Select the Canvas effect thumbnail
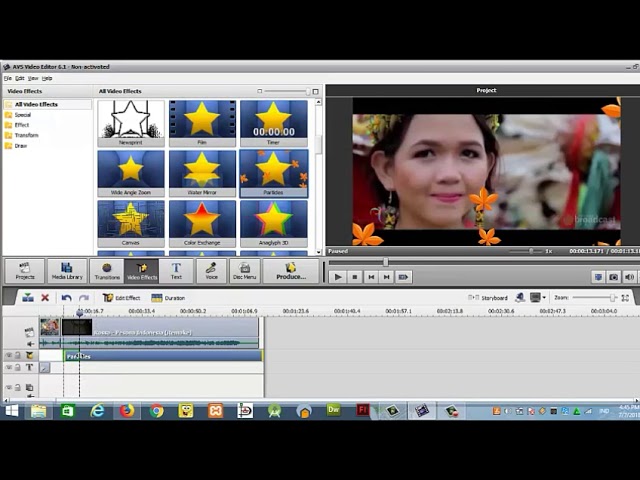 coord(131,223)
